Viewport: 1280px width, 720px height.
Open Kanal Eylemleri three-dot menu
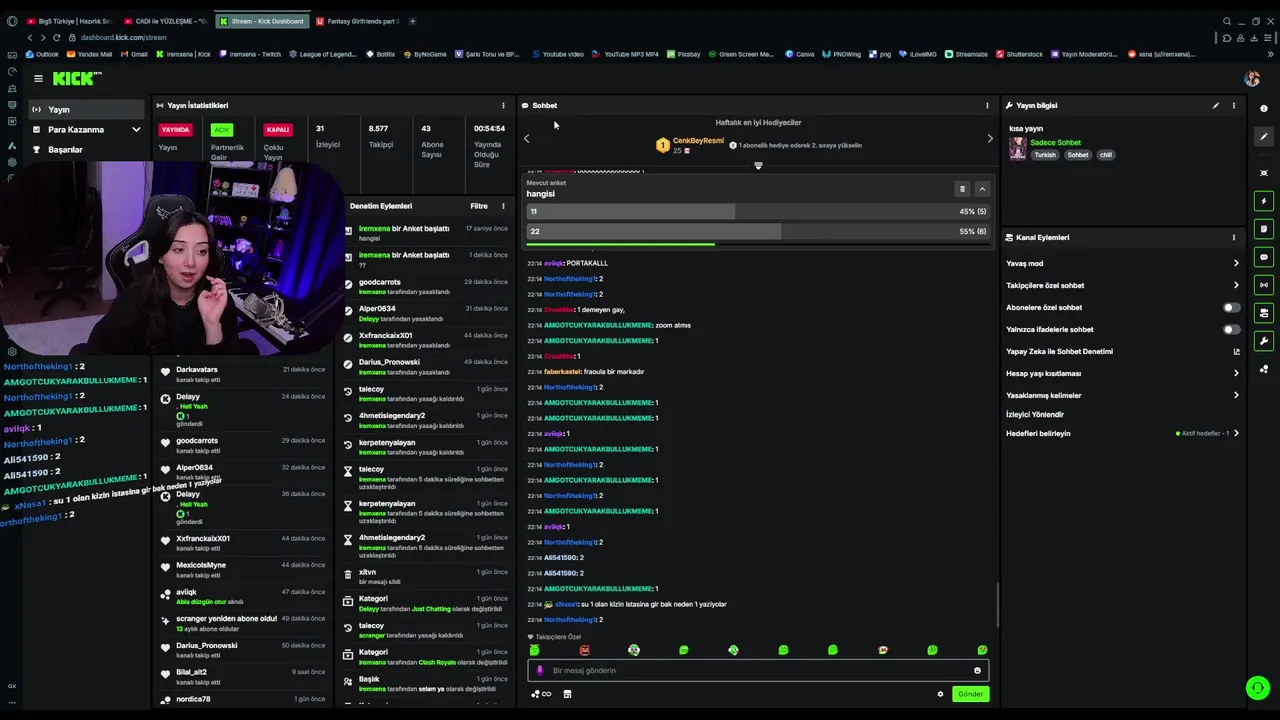[1233, 238]
